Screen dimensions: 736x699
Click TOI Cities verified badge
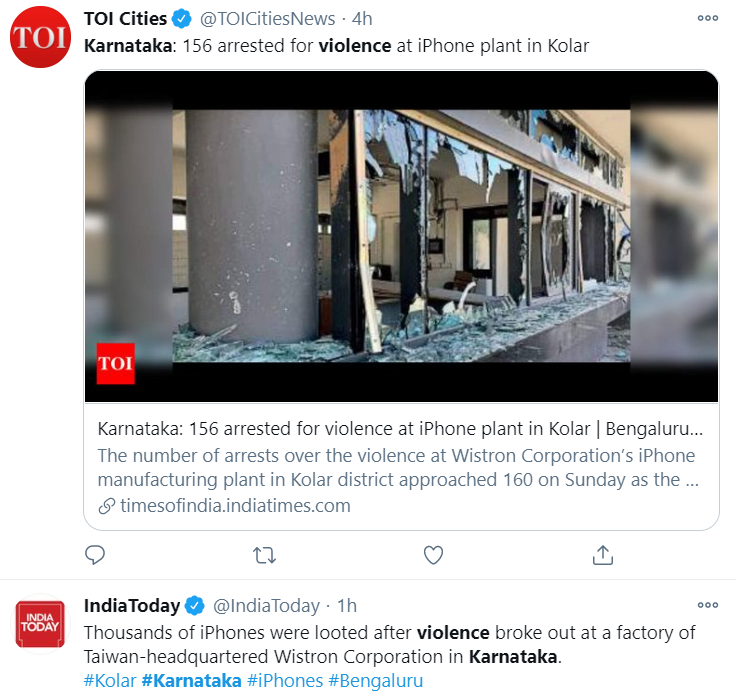click(182, 19)
